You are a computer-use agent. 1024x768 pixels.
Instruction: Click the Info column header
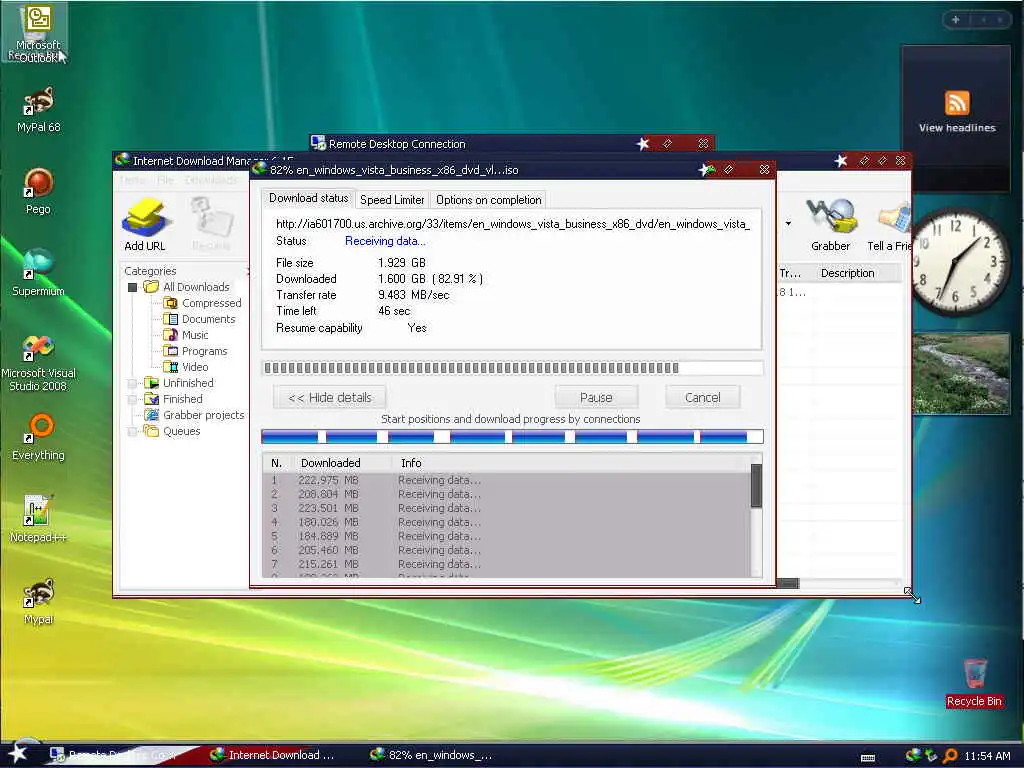point(411,463)
